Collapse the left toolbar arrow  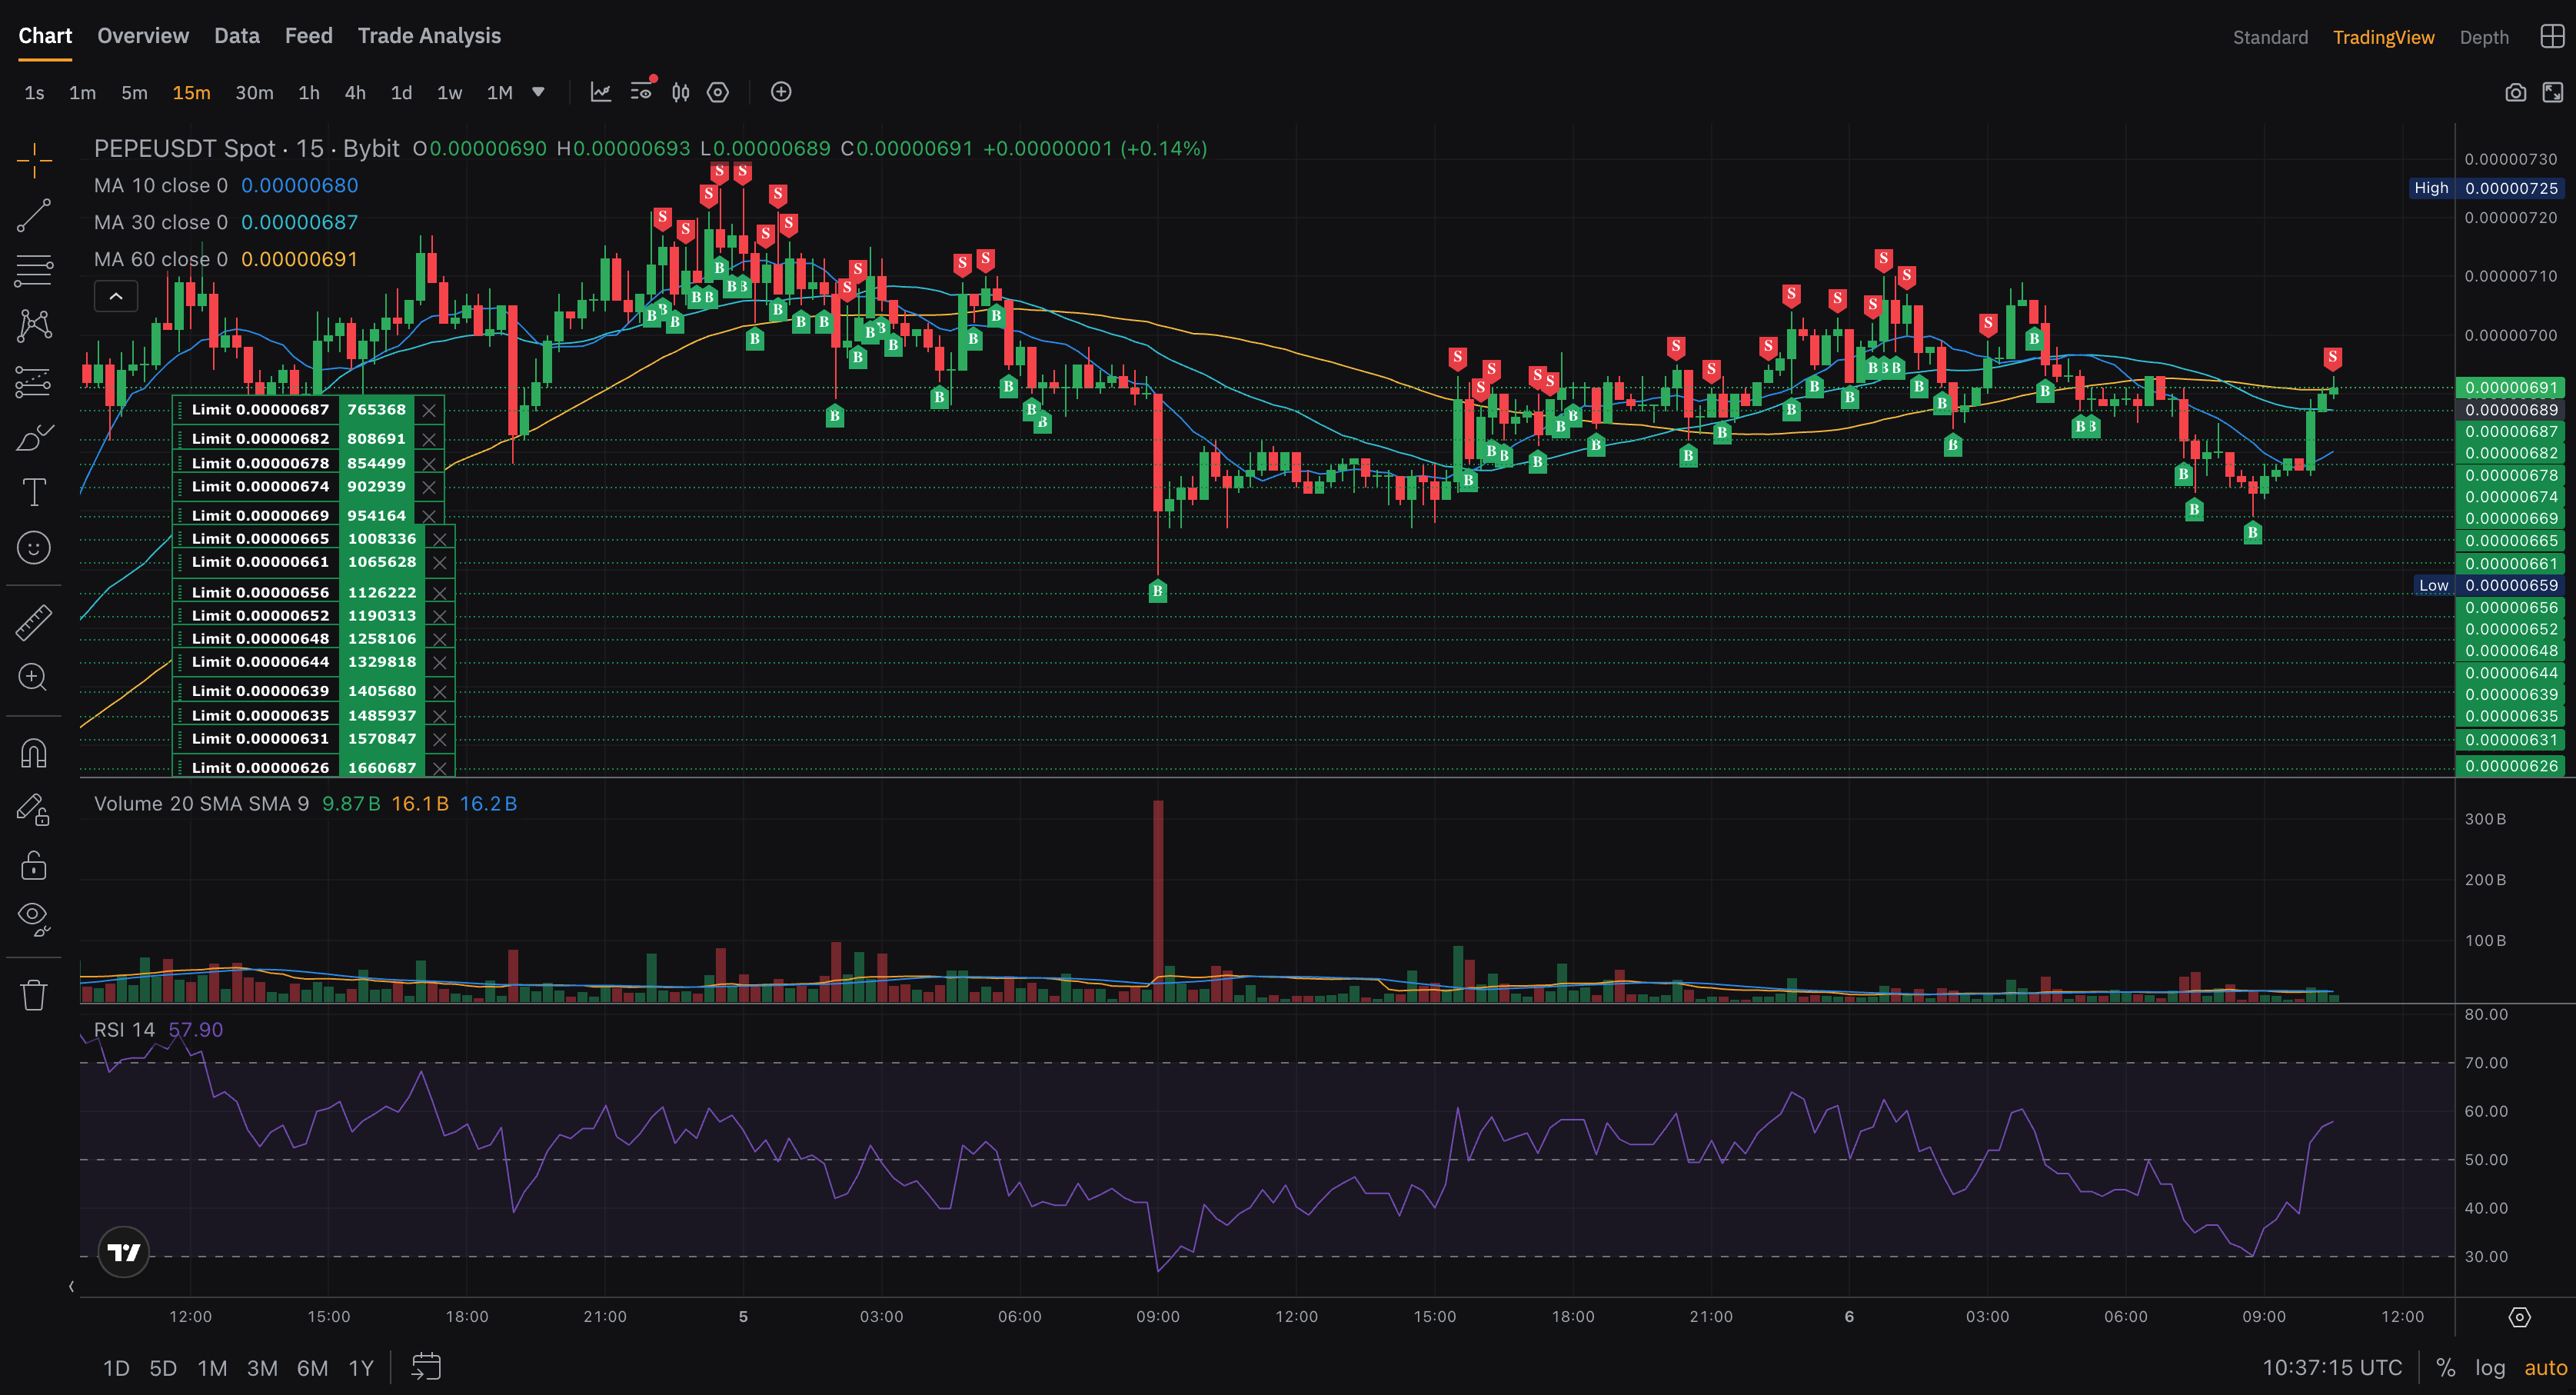(x=71, y=1286)
